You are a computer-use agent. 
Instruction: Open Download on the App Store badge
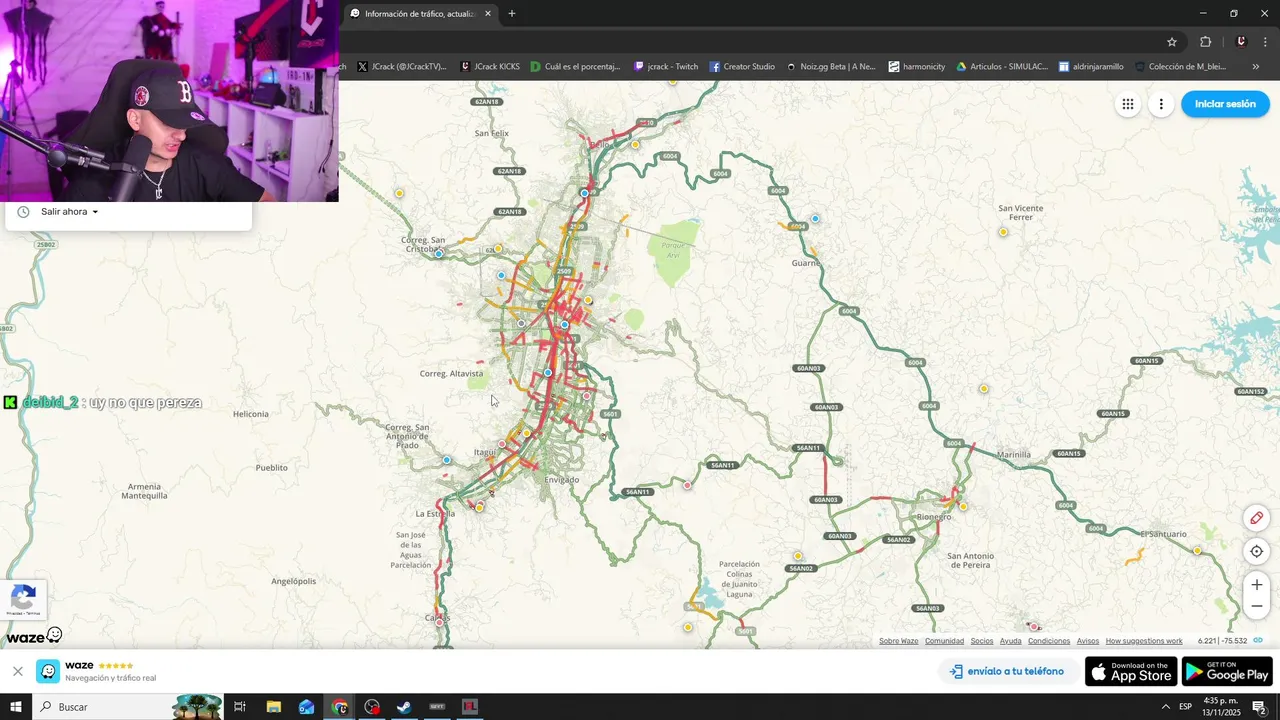click(x=1131, y=671)
